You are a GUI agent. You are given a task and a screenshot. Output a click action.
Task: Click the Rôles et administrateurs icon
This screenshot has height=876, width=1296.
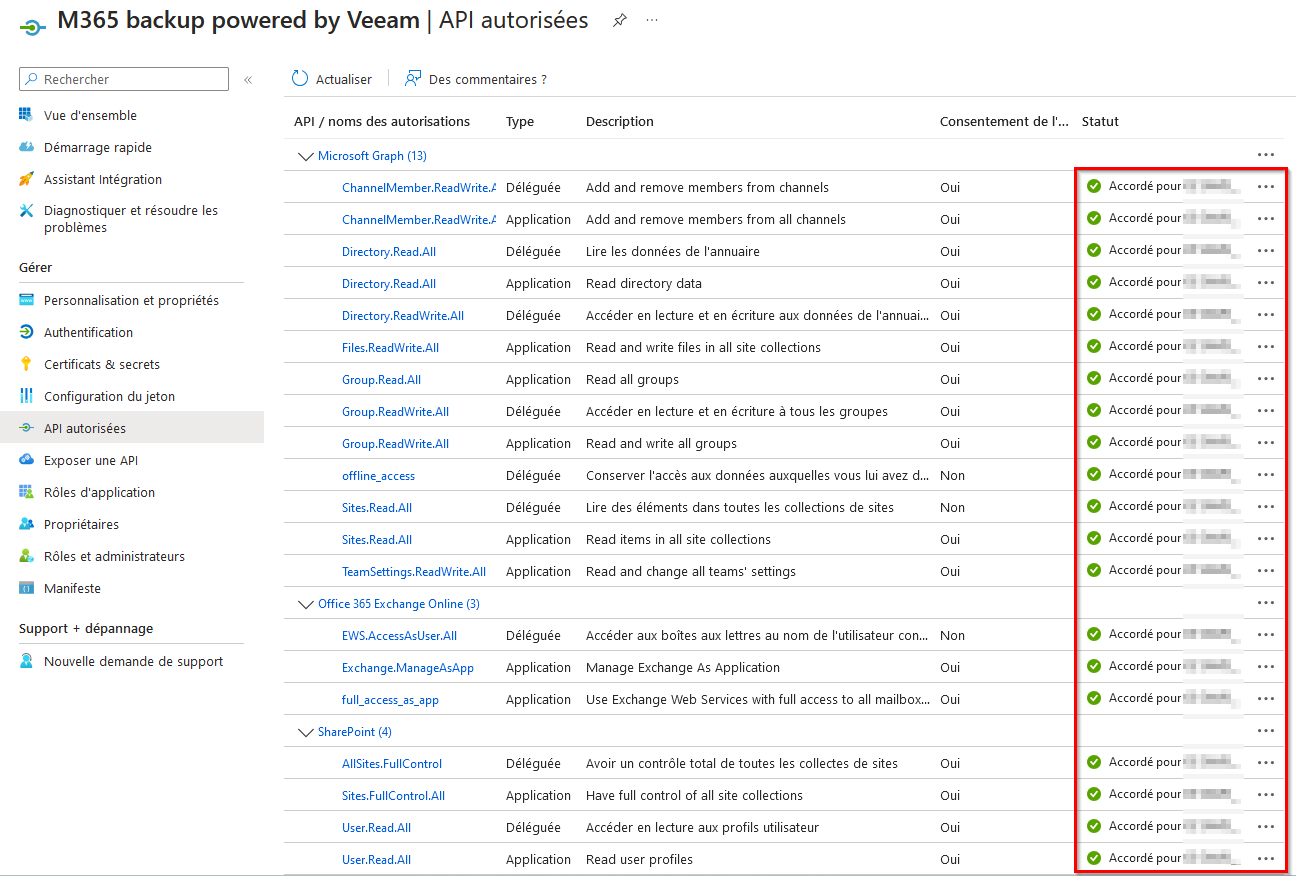click(26, 556)
